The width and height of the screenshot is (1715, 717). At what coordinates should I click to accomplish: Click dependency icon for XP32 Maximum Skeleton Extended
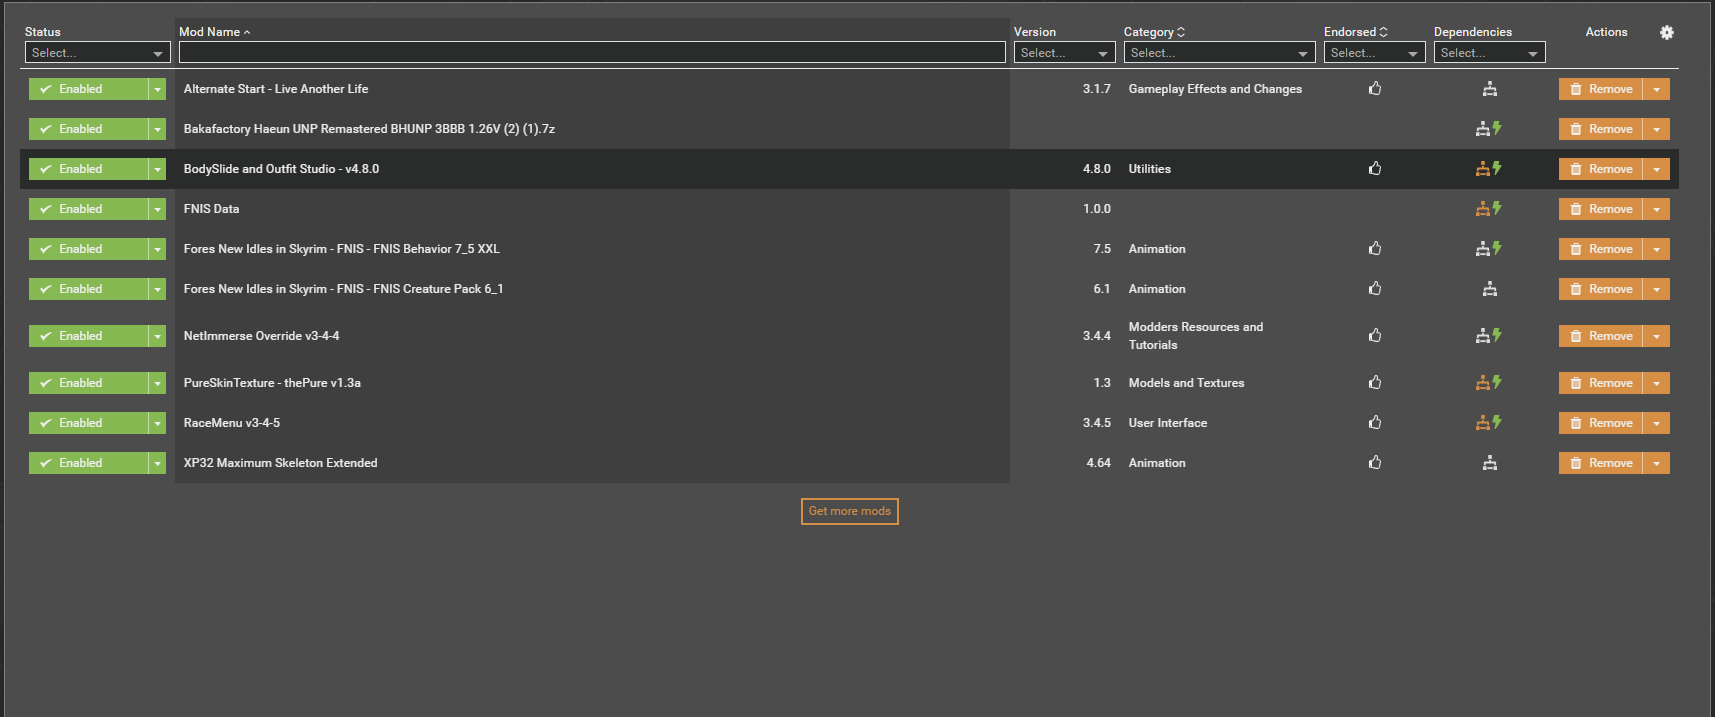coord(1489,463)
